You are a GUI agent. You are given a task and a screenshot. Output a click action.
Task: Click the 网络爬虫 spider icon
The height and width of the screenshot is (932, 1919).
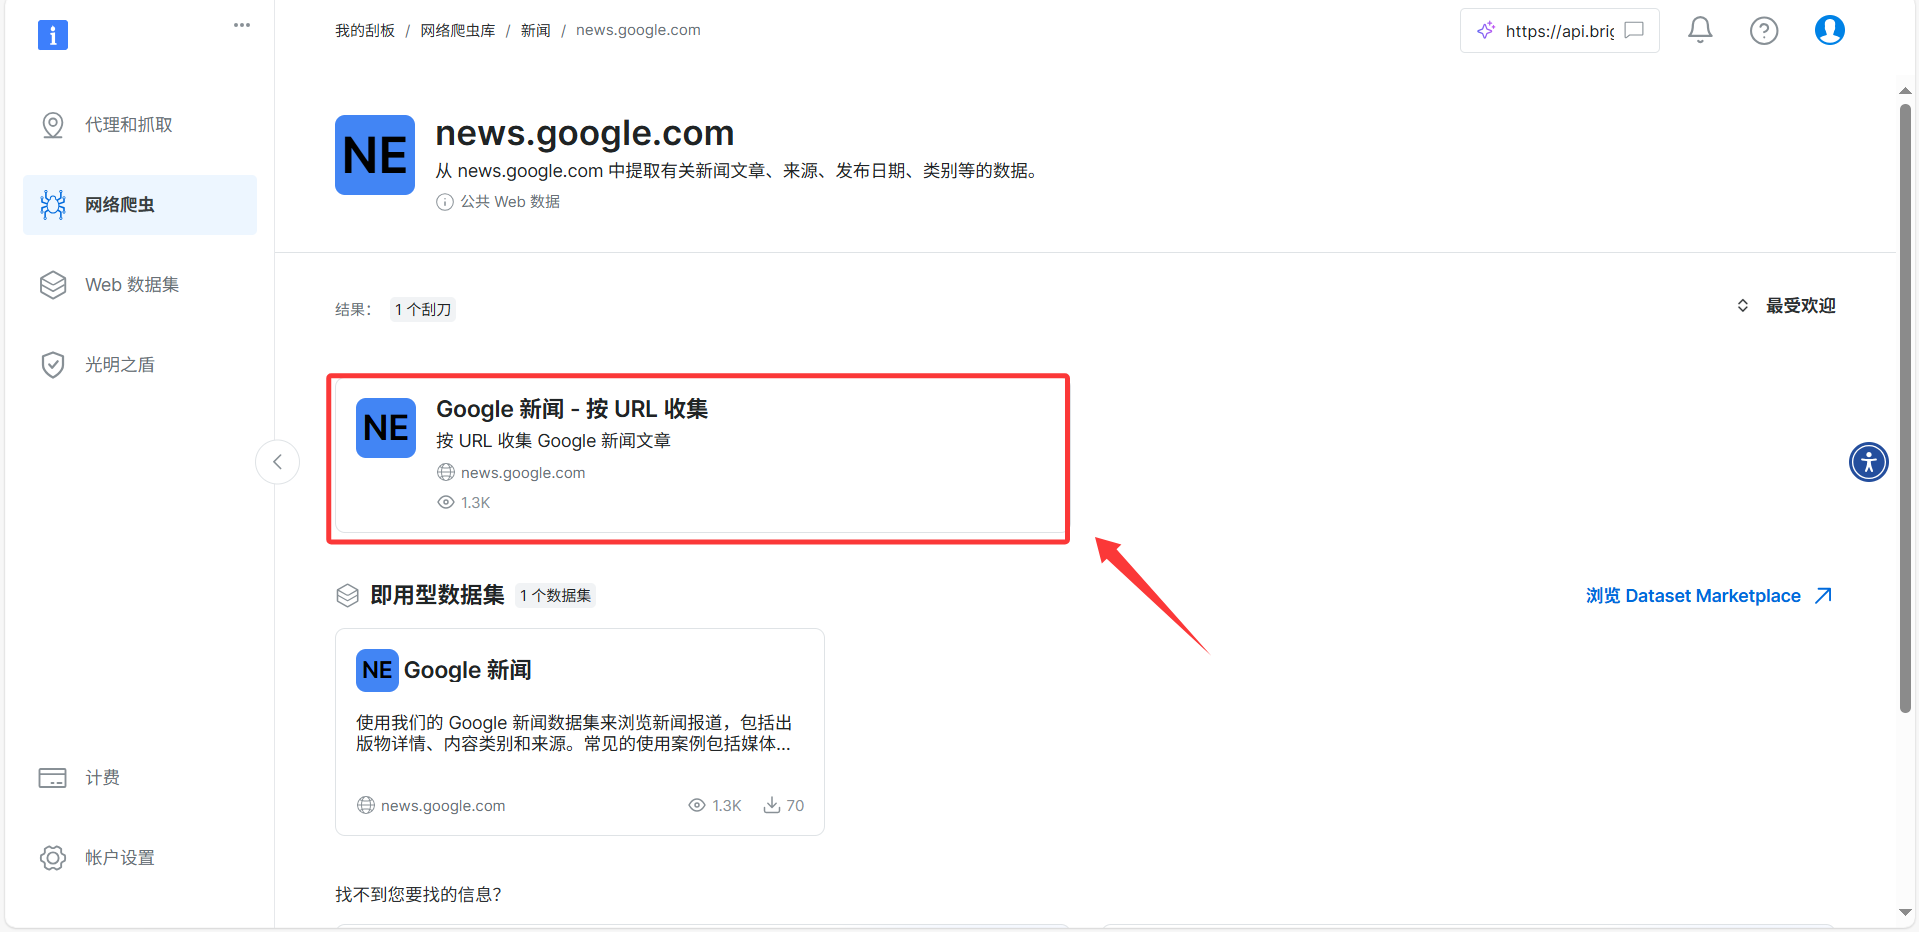53,205
